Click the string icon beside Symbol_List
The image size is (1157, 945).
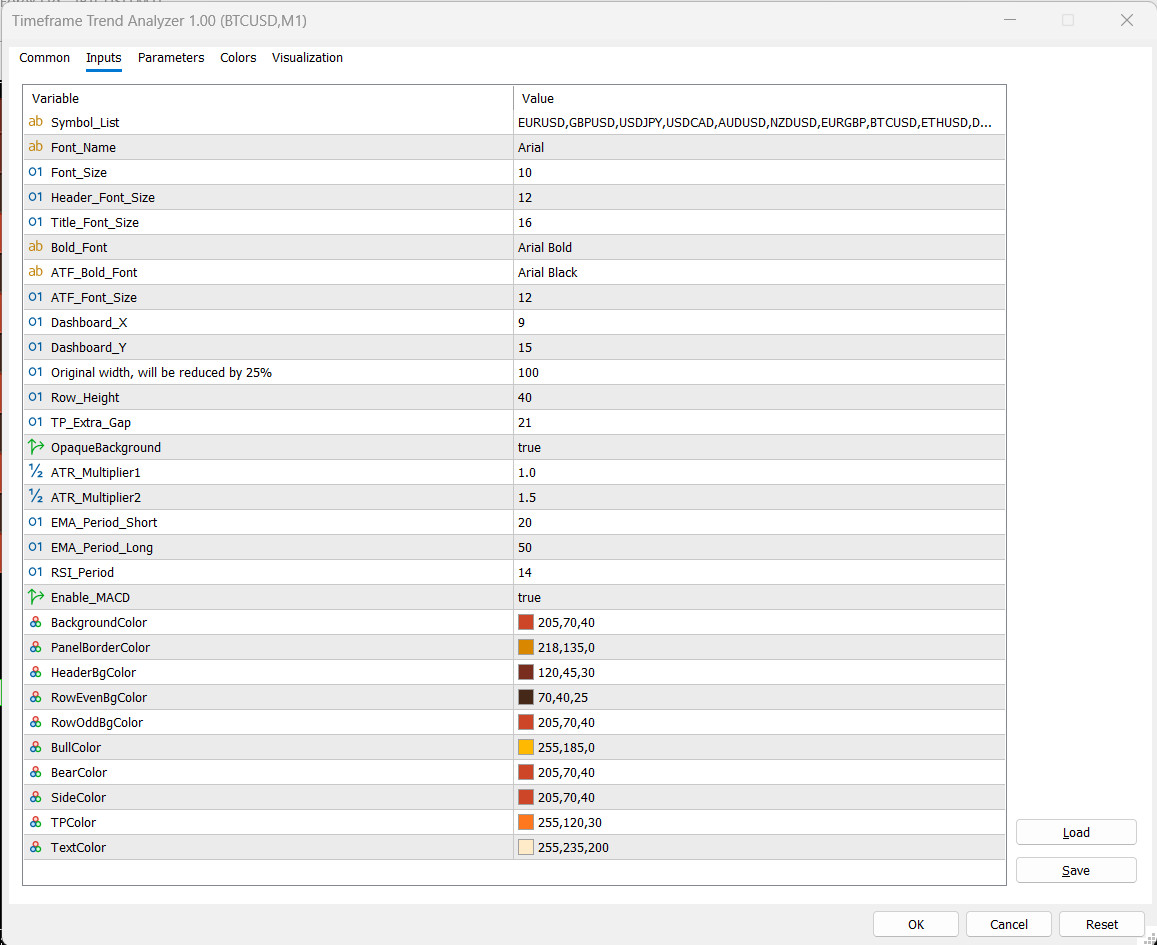click(35, 122)
